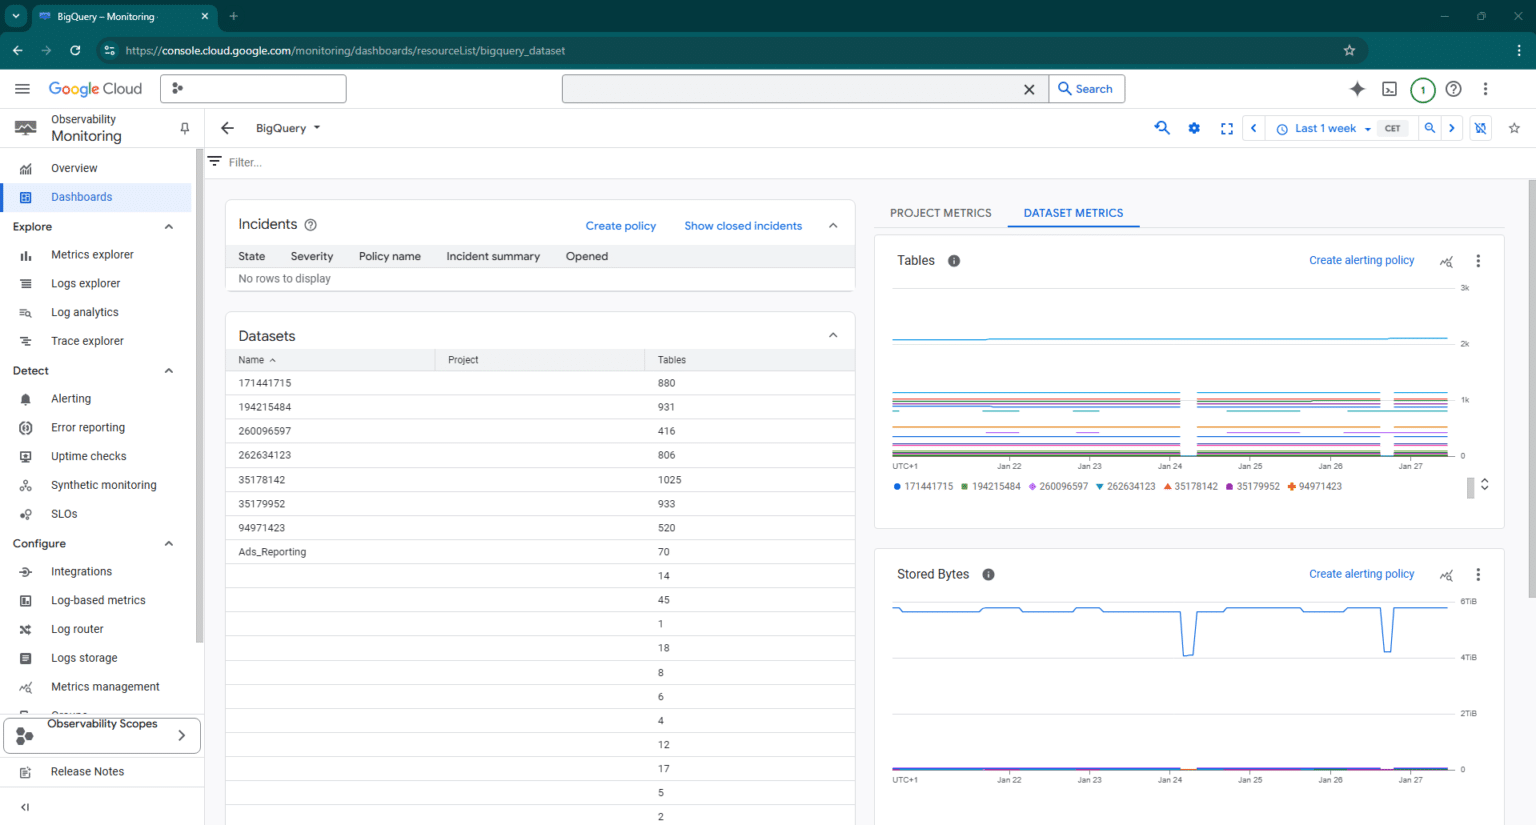The width and height of the screenshot is (1536, 825).
Task: Open the Gemini assistant spark icon
Action: [x=1357, y=89]
